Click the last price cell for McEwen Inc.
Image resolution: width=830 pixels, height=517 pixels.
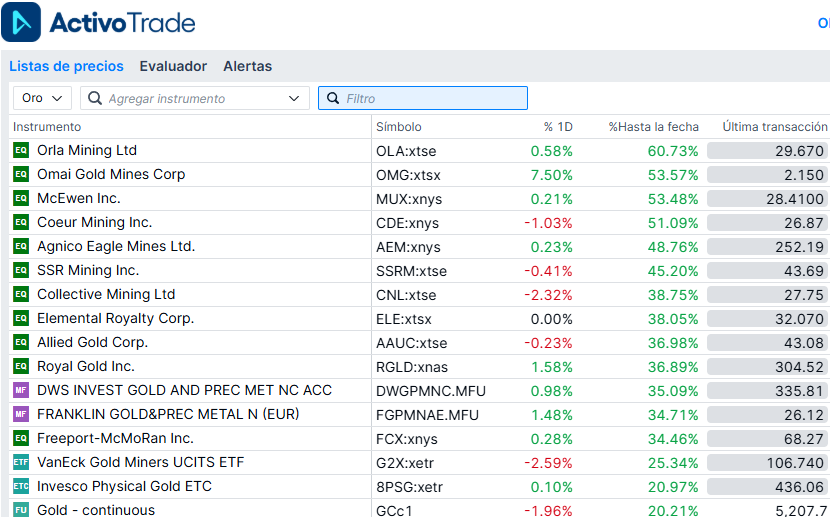tap(767, 199)
